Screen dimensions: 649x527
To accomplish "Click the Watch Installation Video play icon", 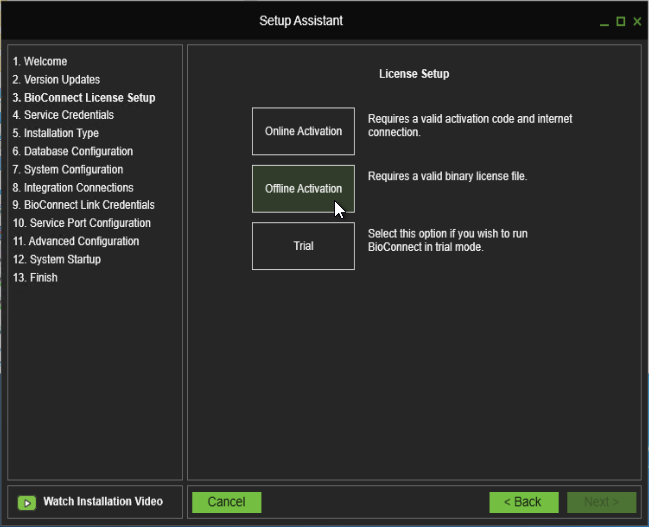I will 27,502.
